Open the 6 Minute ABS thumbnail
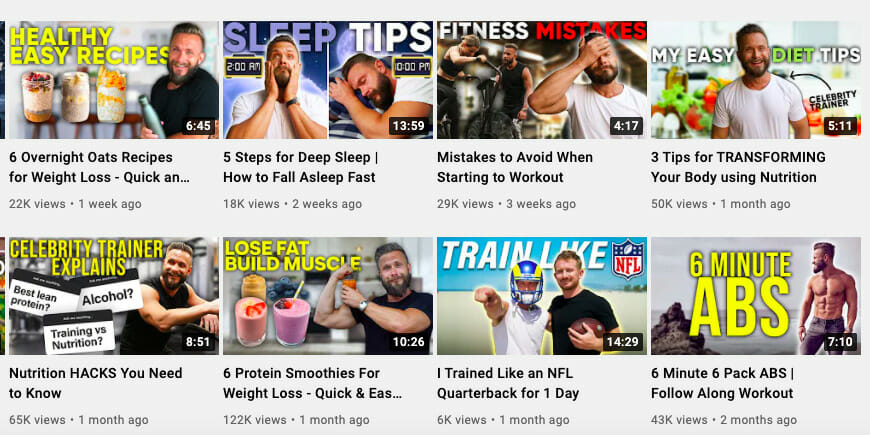Screen dimensions: 870x435 pos(756,296)
